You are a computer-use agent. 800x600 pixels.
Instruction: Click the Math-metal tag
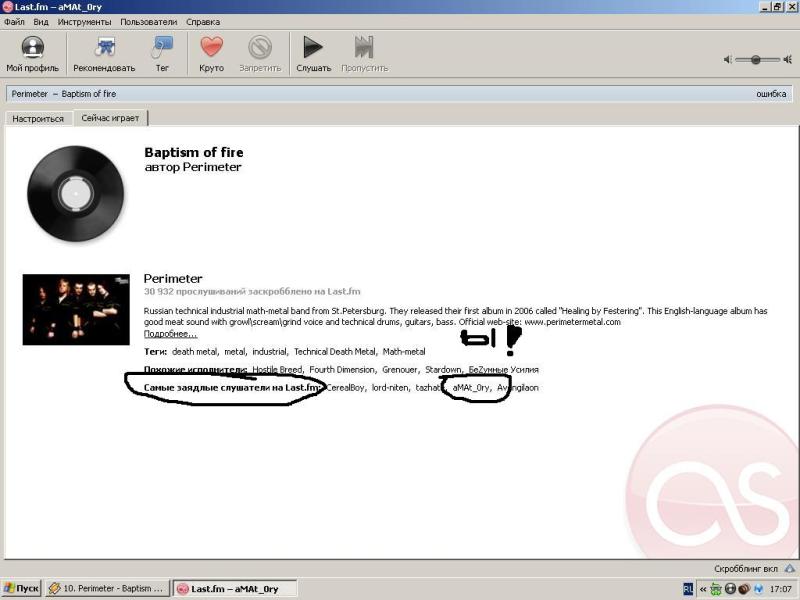coord(404,352)
